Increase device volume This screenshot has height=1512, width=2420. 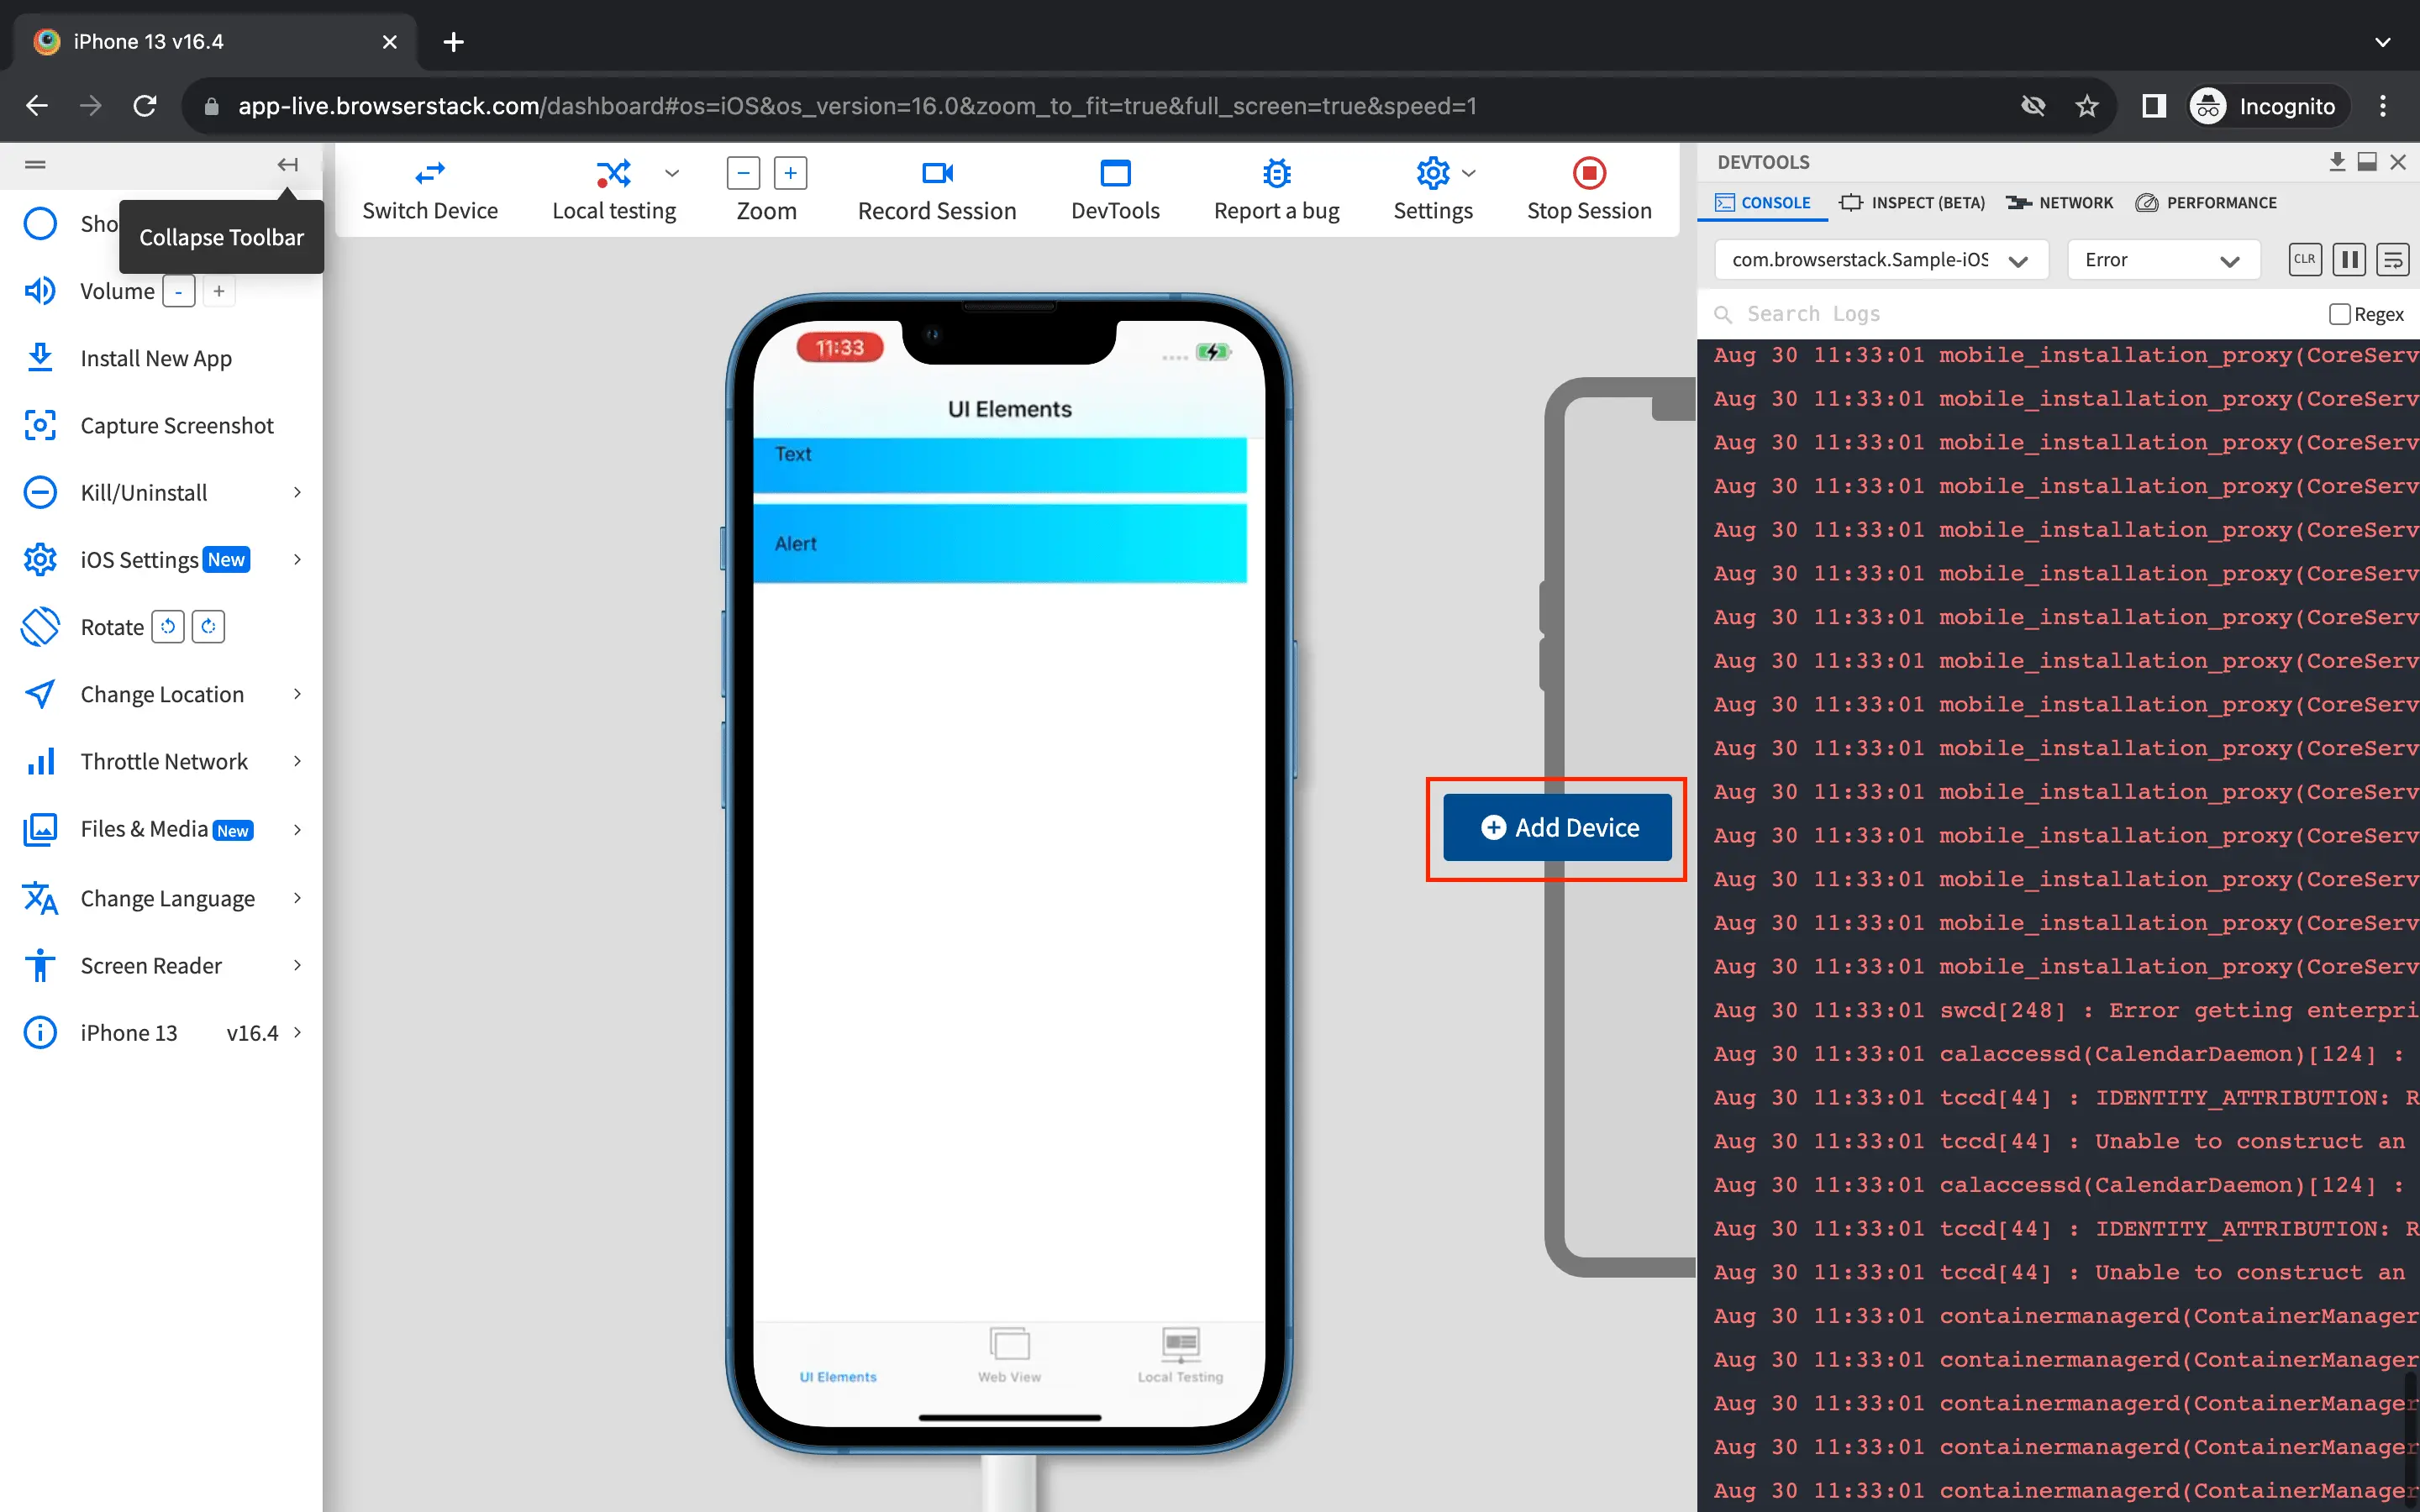tap(218, 292)
